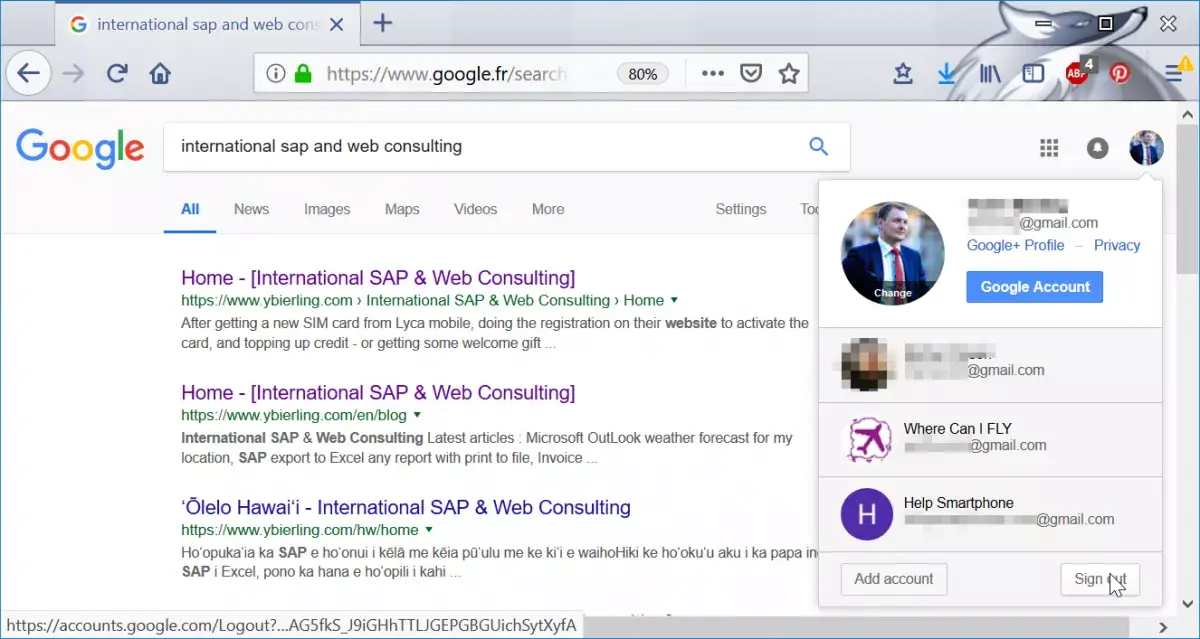Open the Library view
The height and width of the screenshot is (639, 1200).
(990, 73)
